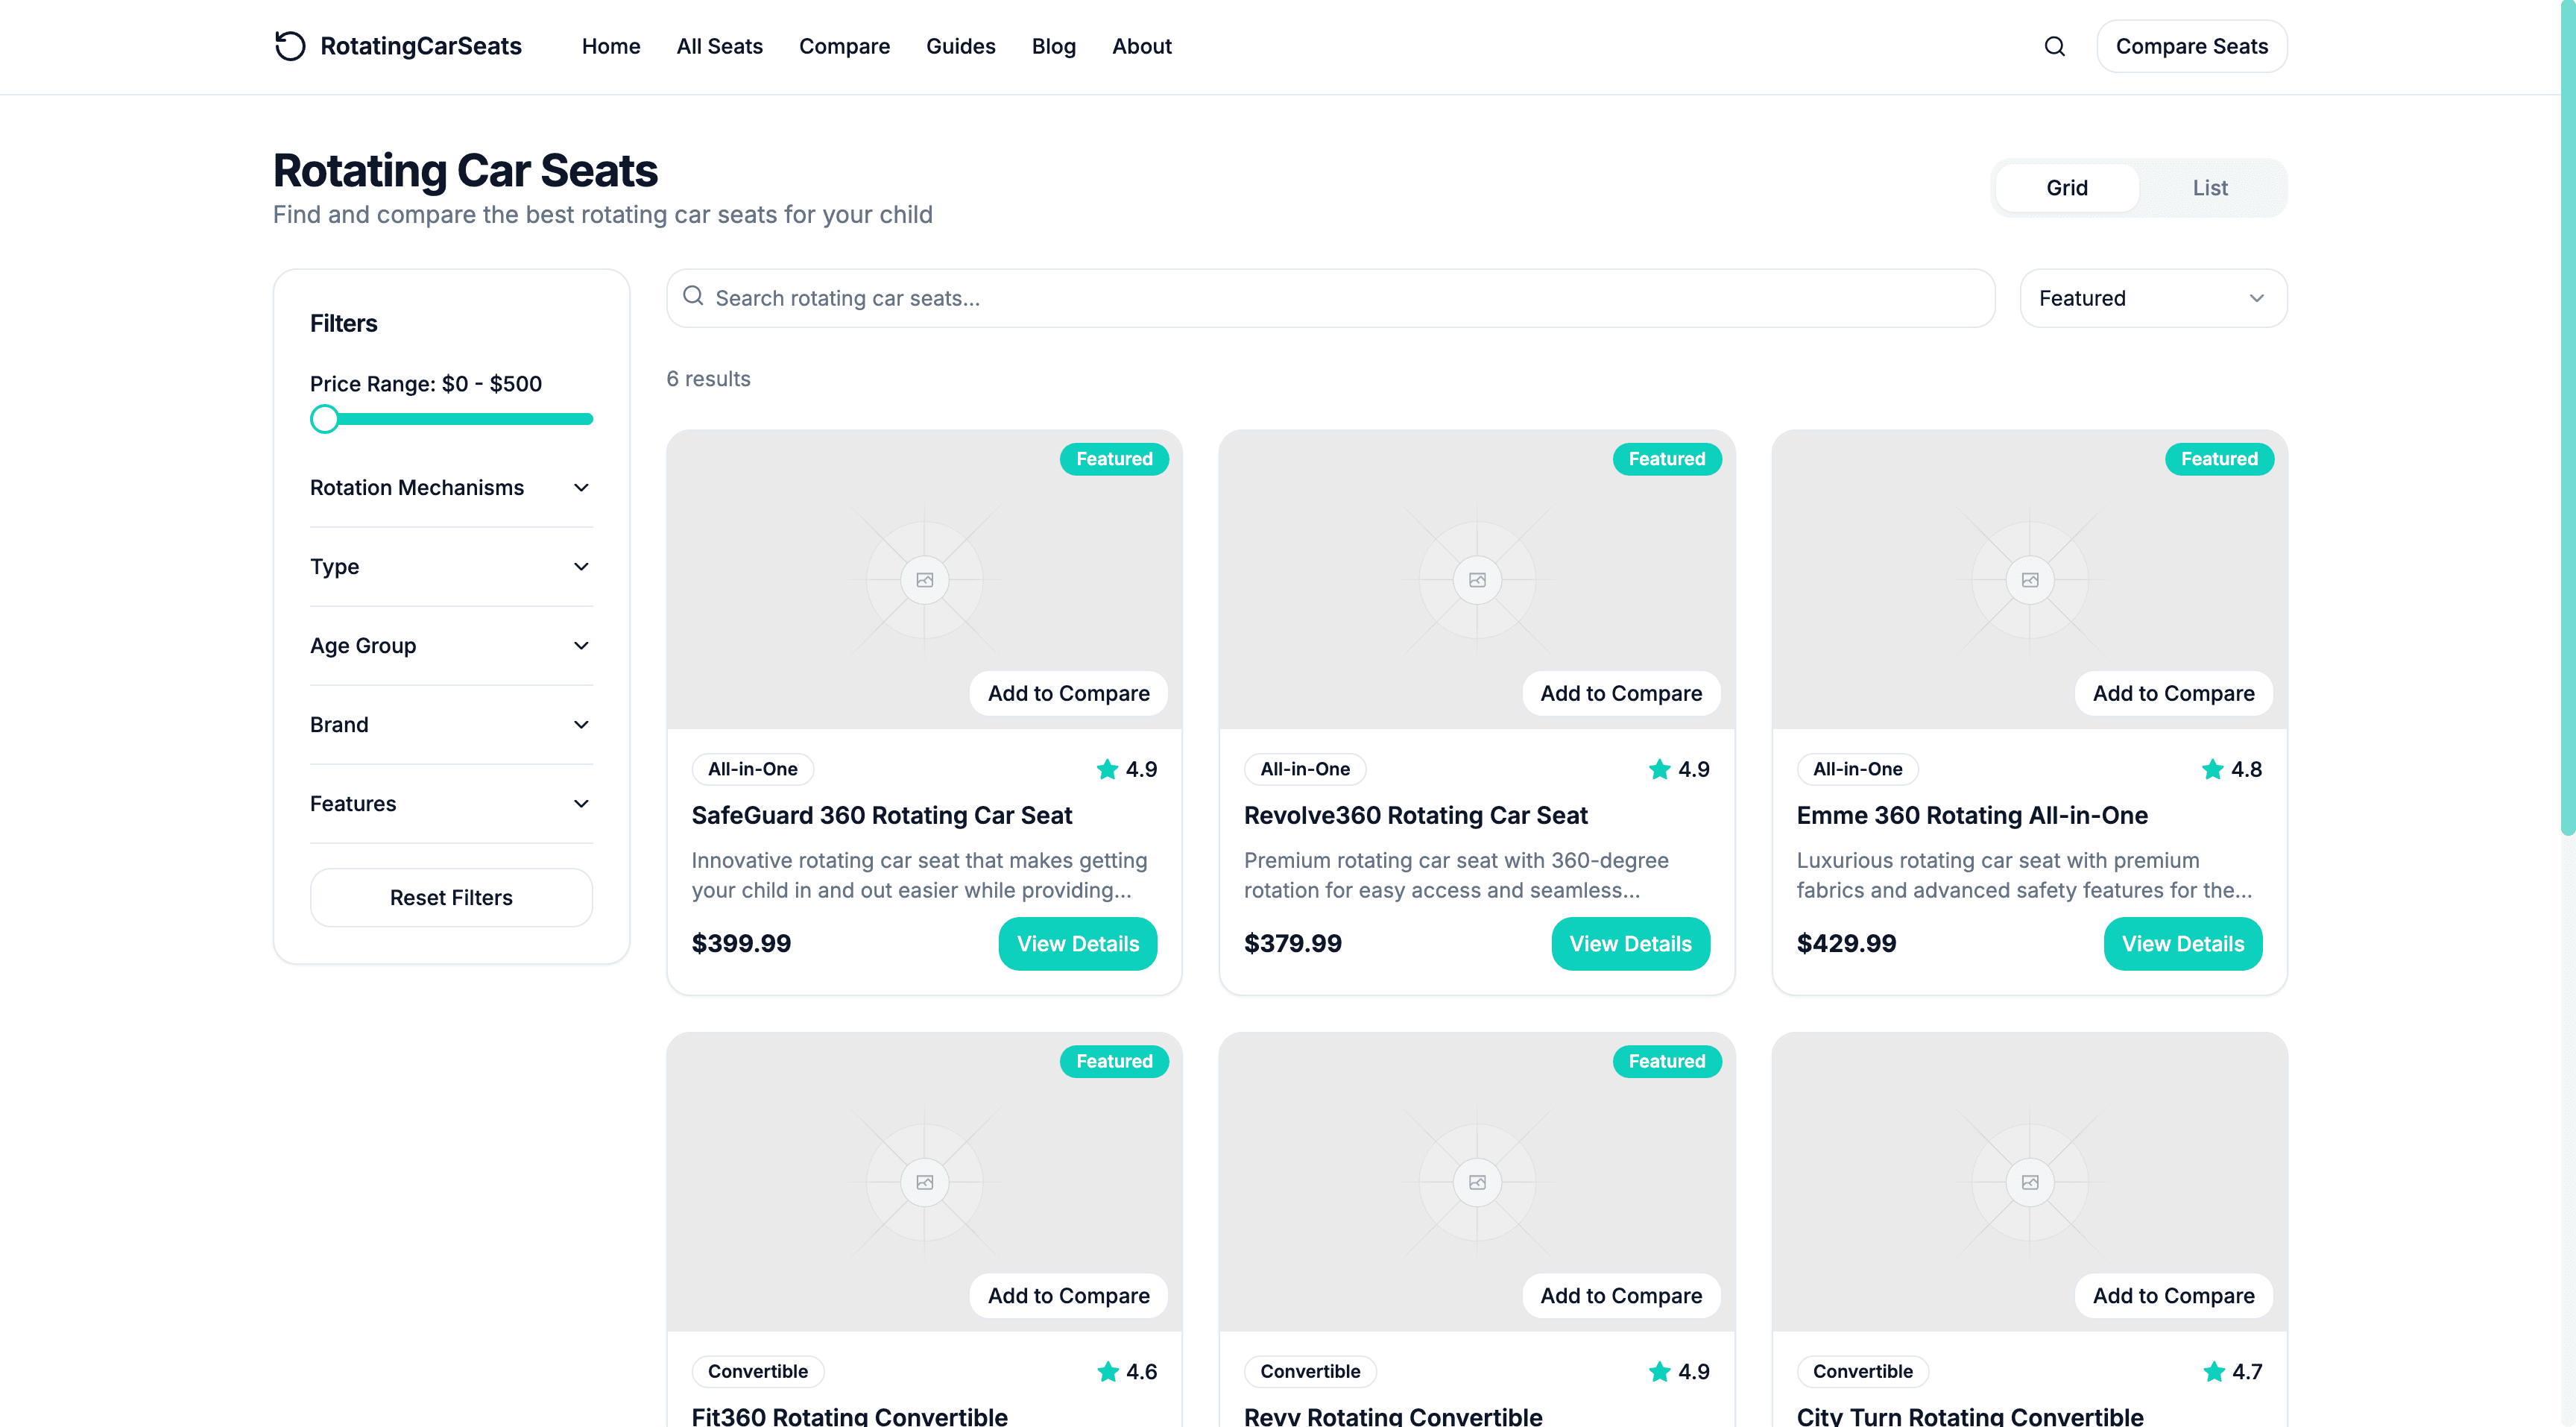2576x1427 pixels.
Task: Click star rating icon on Fit360 card
Action: pyautogui.click(x=1107, y=1371)
